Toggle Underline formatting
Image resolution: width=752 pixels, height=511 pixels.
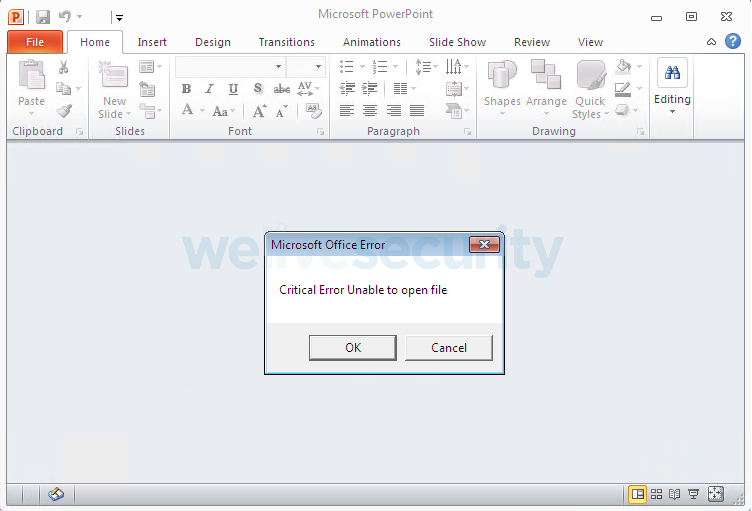pyautogui.click(x=233, y=89)
